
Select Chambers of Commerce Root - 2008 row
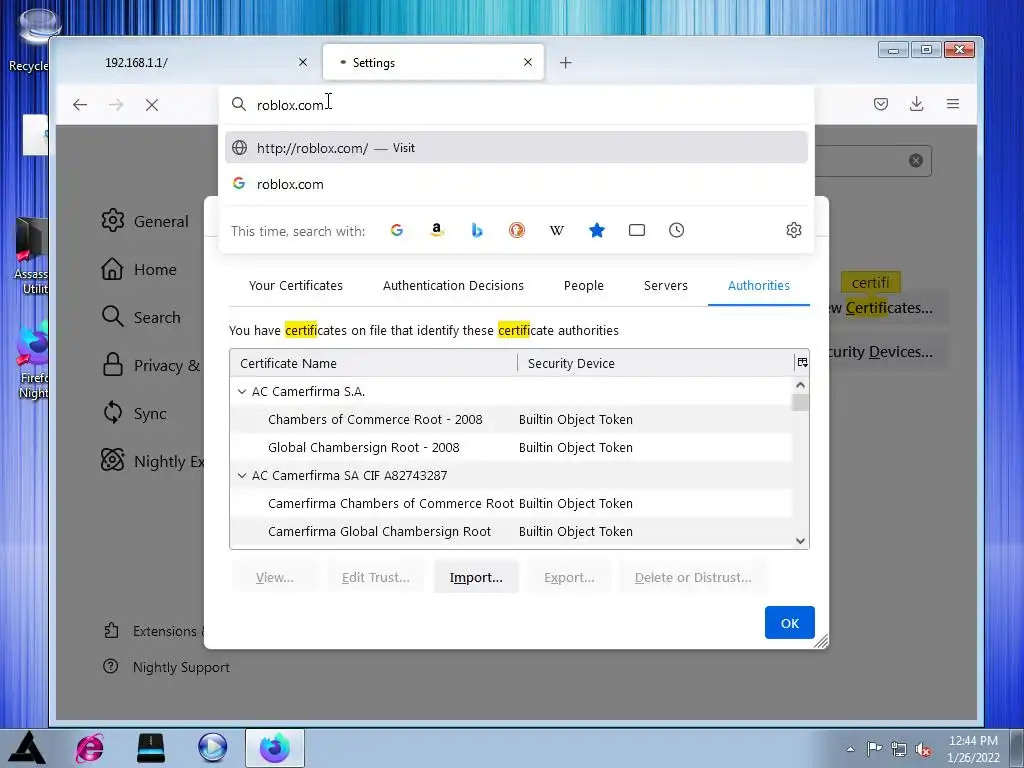tap(511, 419)
